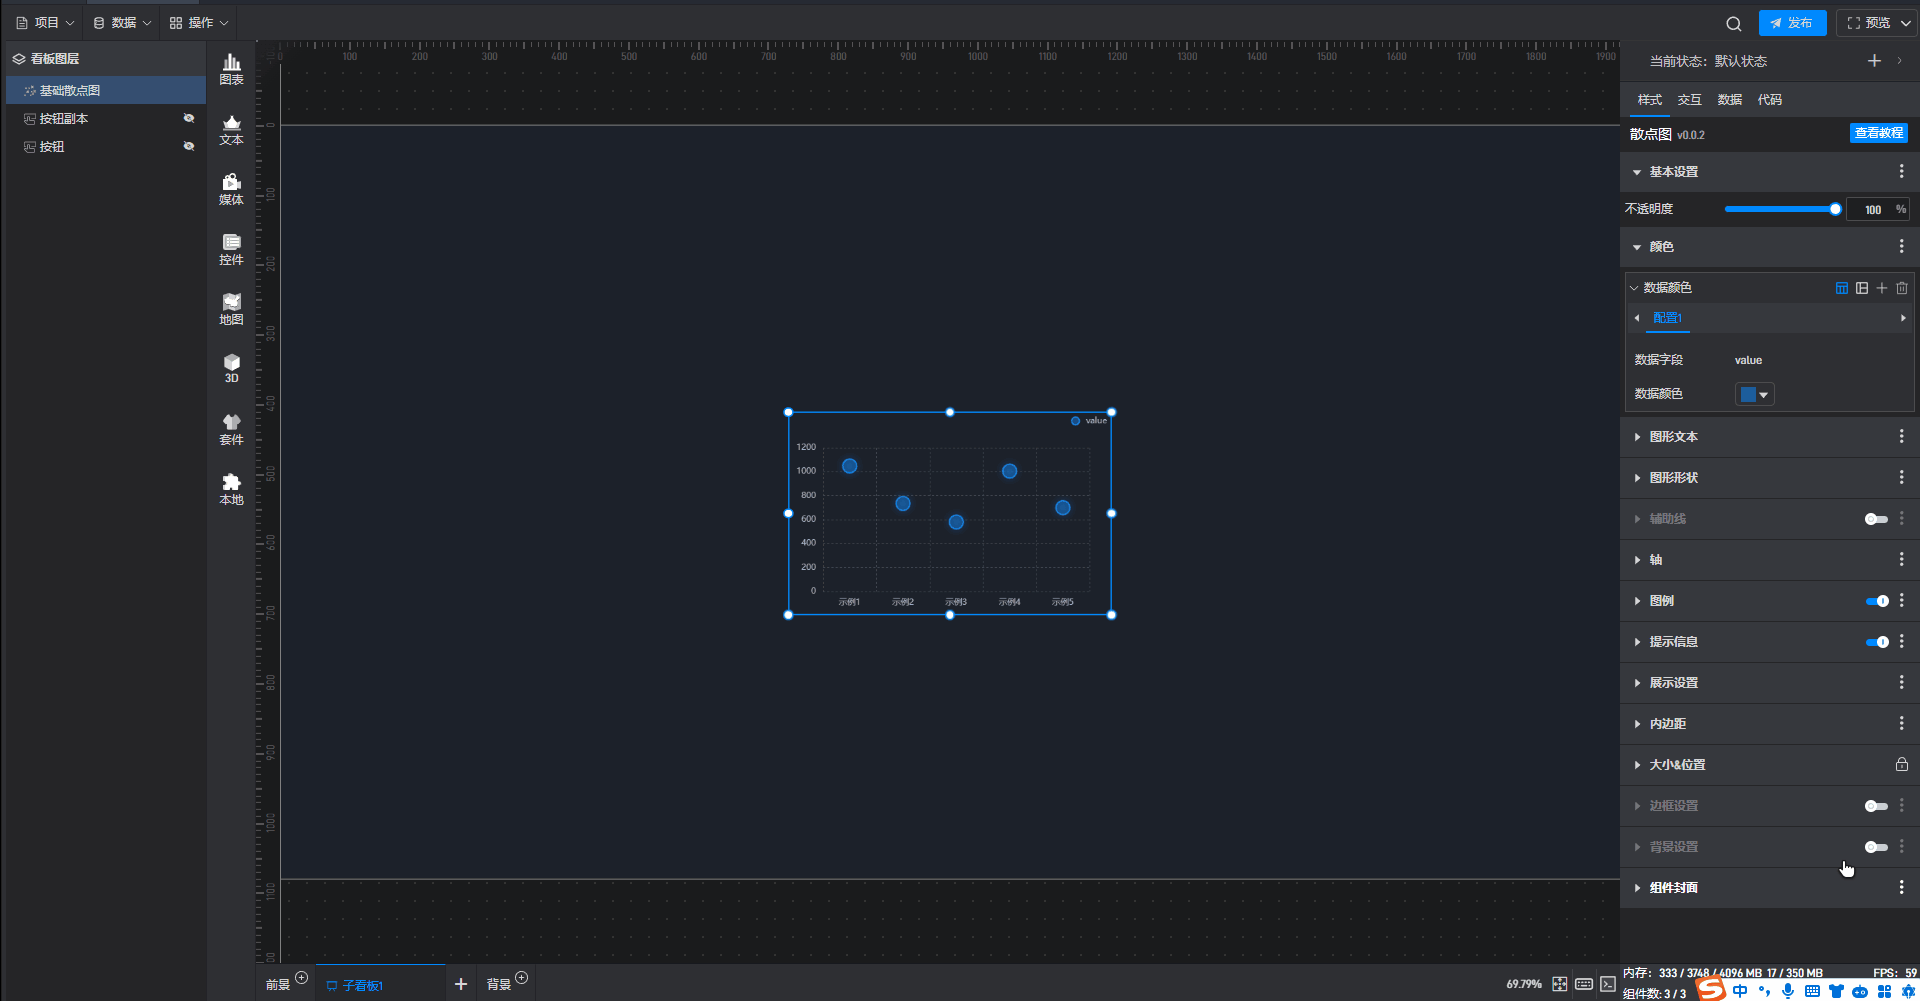The image size is (1920, 1001).
Task: Open the 媒体 media components panel
Action: pos(231,189)
